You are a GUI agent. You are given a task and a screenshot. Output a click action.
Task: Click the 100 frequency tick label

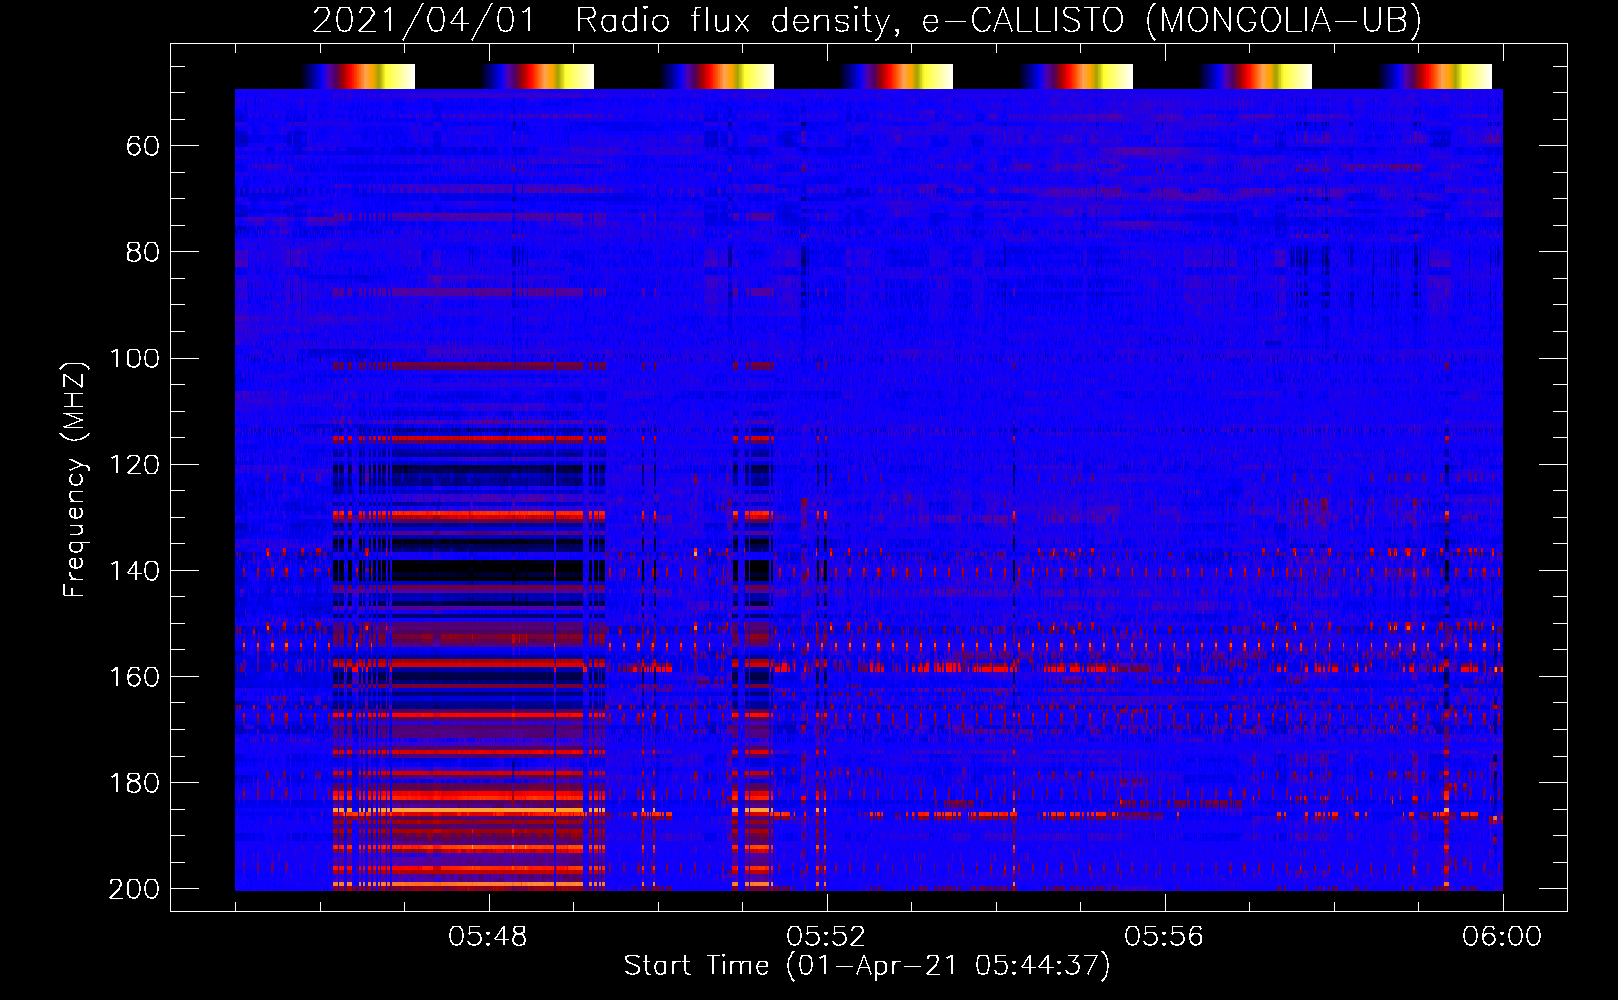tap(135, 359)
